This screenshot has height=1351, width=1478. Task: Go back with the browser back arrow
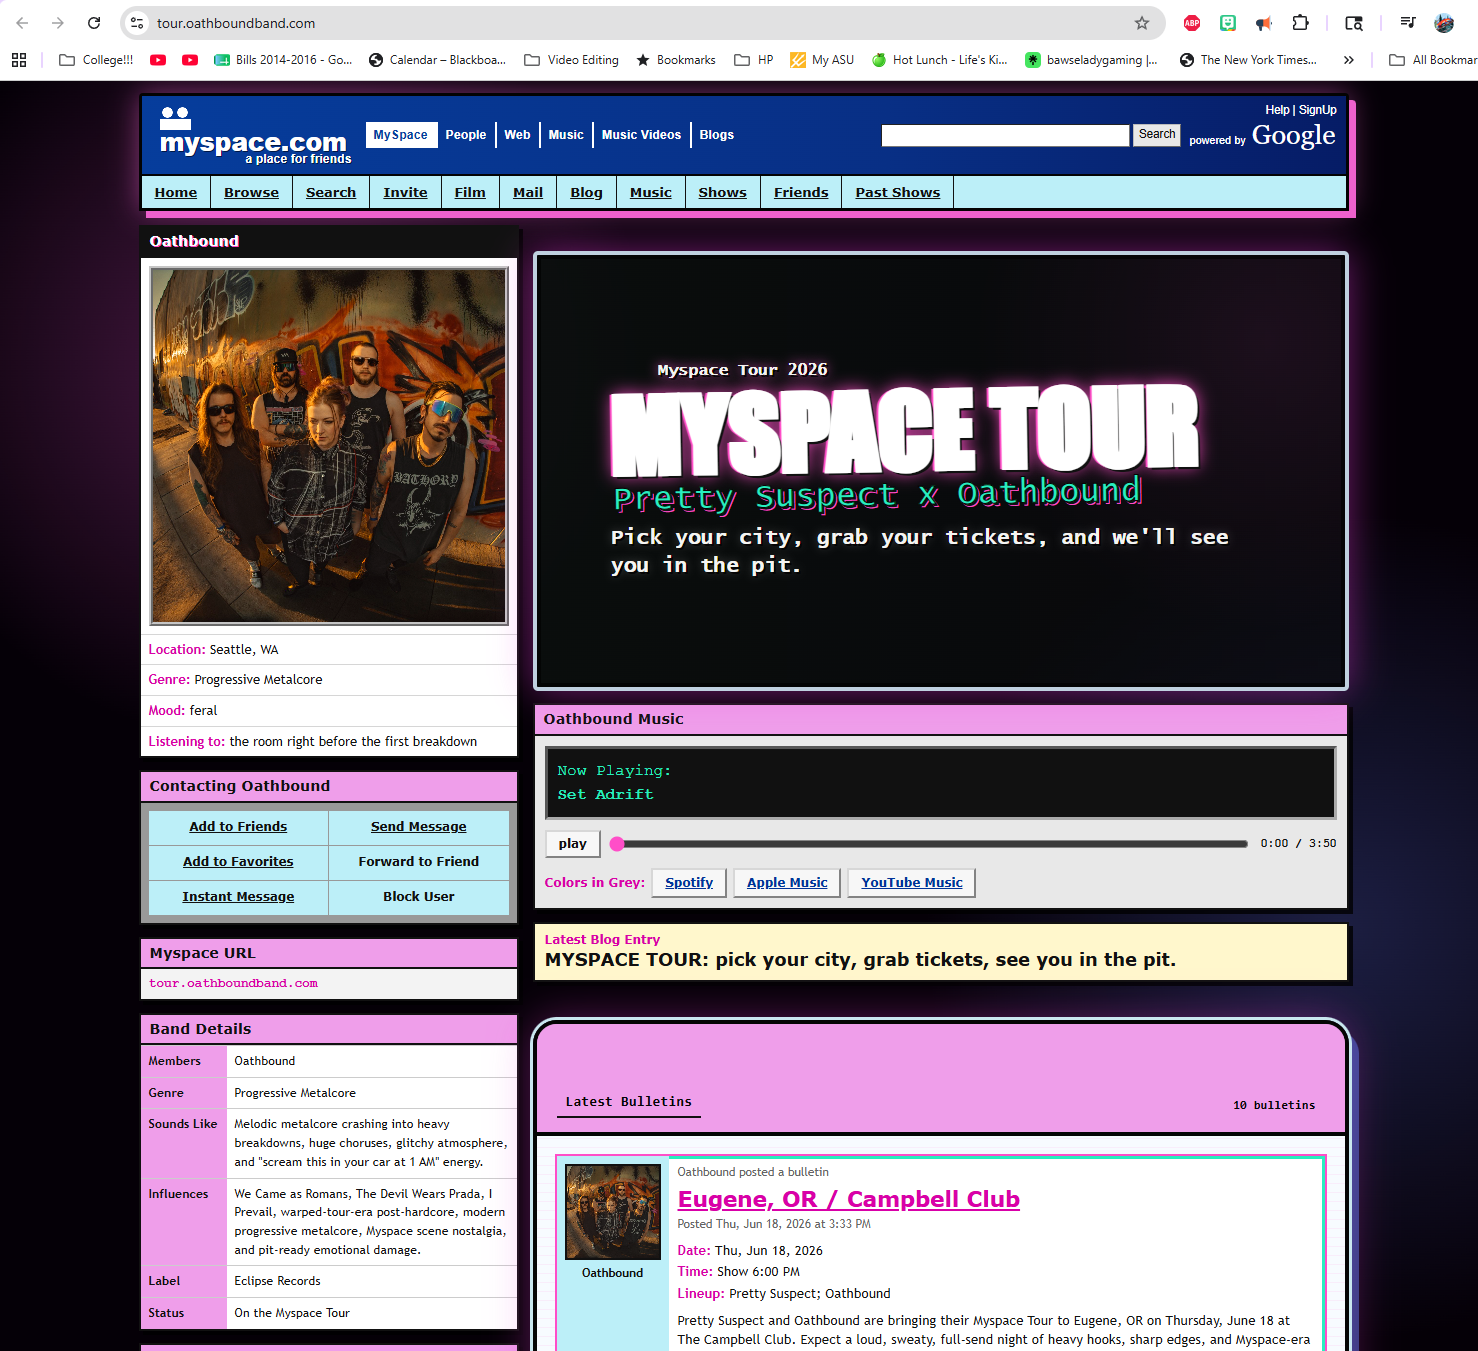(22, 23)
